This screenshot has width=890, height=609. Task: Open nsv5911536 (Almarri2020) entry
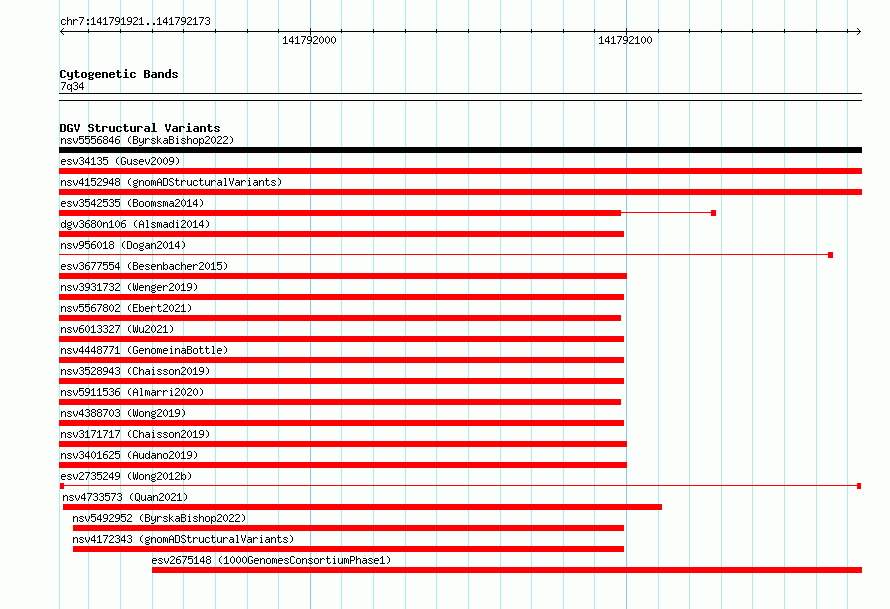(132, 392)
